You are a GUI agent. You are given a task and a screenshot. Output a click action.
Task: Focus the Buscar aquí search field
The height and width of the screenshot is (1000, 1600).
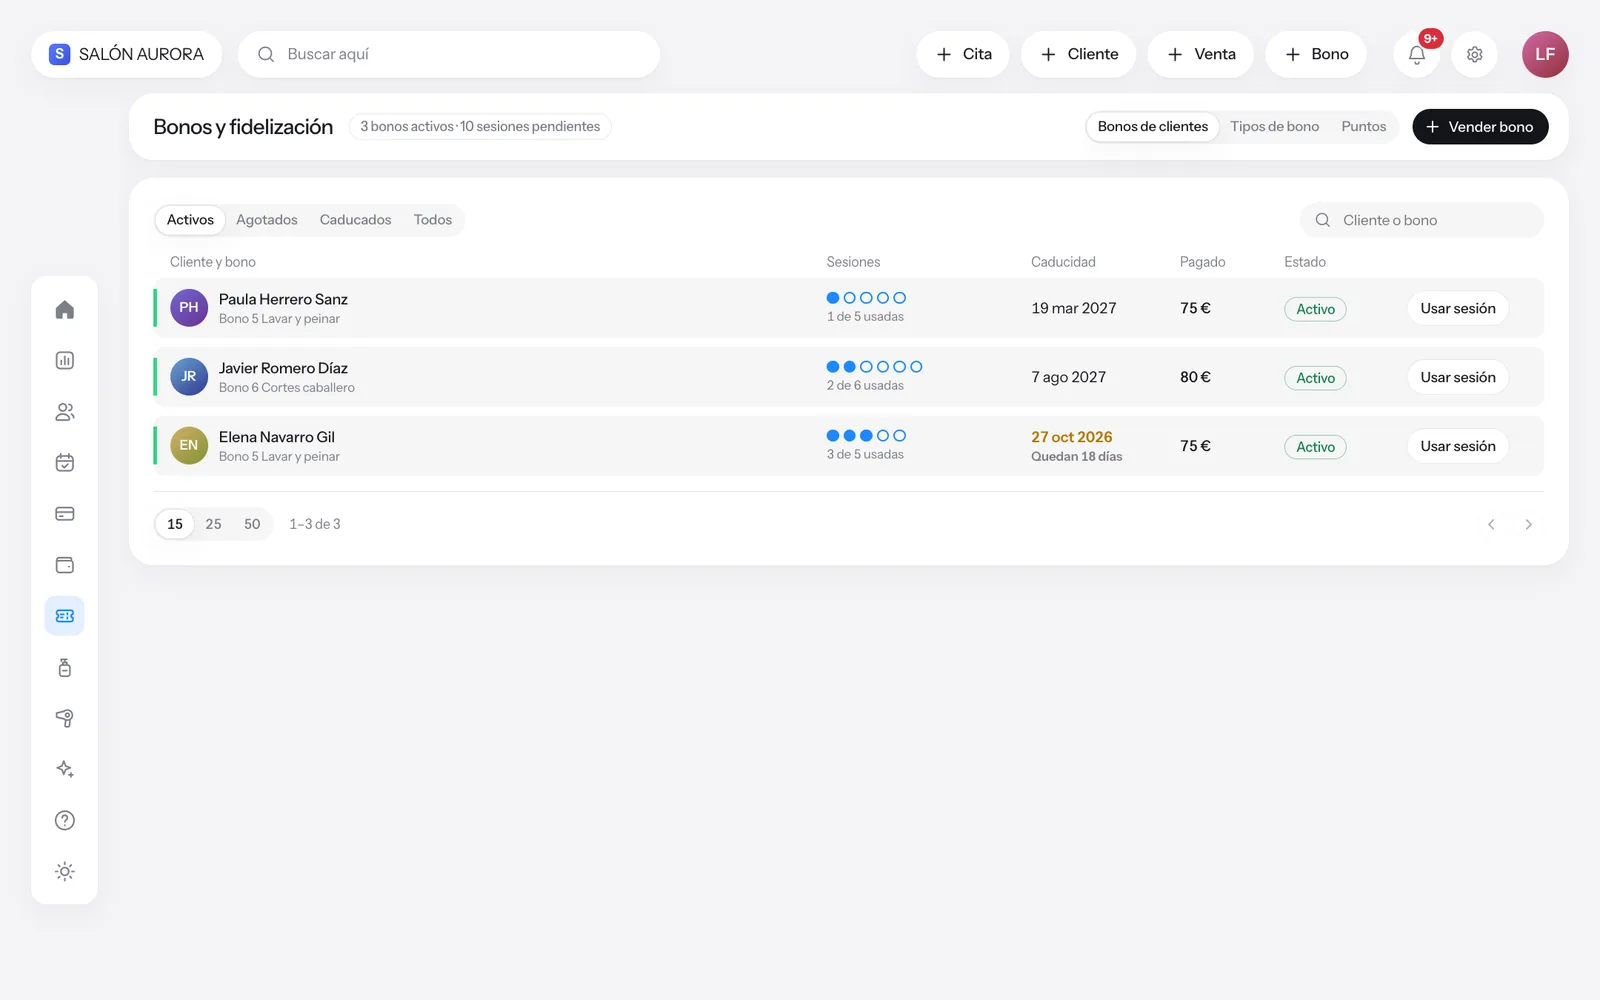pos(449,54)
